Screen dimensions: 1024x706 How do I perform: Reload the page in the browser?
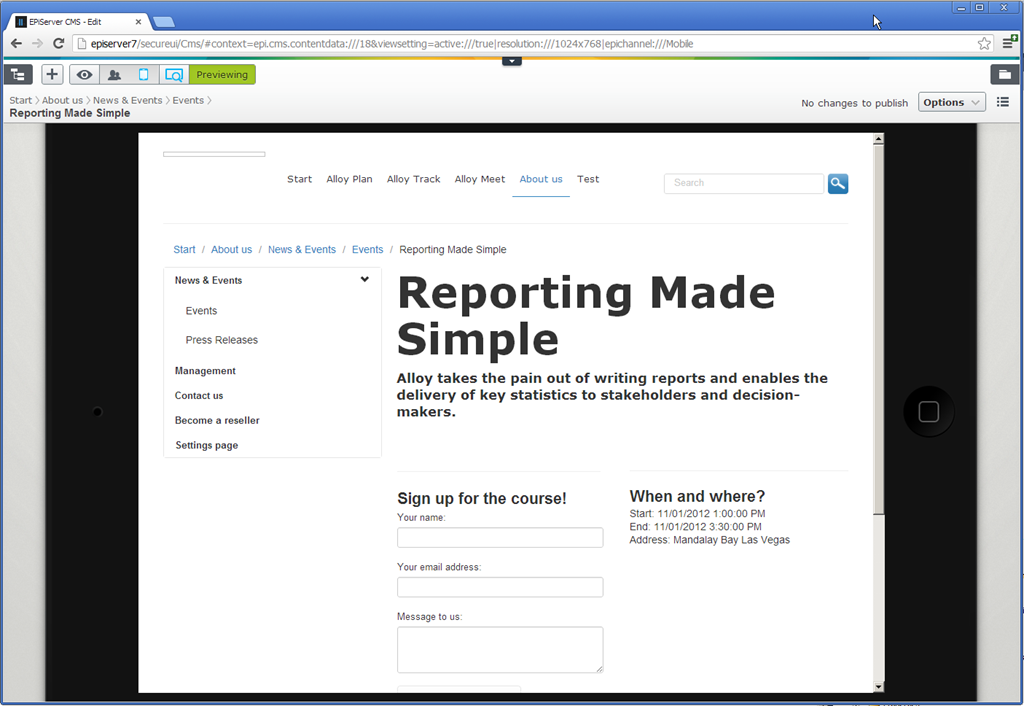tap(59, 44)
